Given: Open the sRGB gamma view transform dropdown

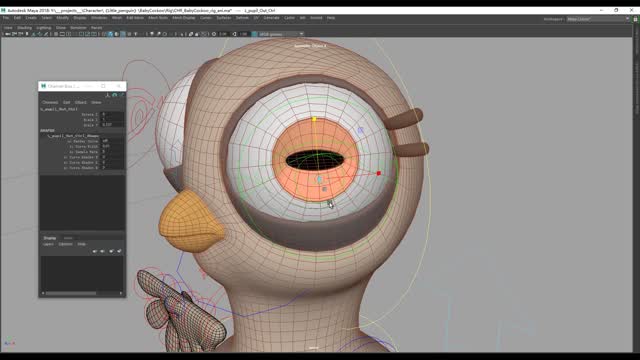Looking at the screenshot, I should (x=282, y=34).
